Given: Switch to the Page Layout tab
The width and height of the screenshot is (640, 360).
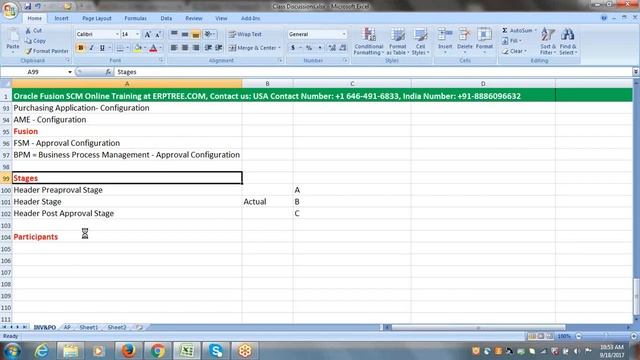Looking at the screenshot, I should point(97,18).
